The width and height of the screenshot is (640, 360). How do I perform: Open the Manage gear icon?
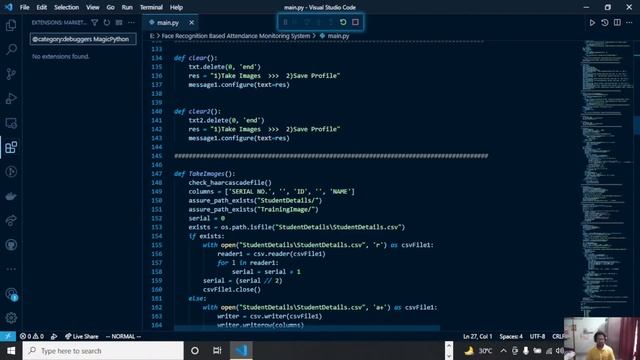(11, 318)
